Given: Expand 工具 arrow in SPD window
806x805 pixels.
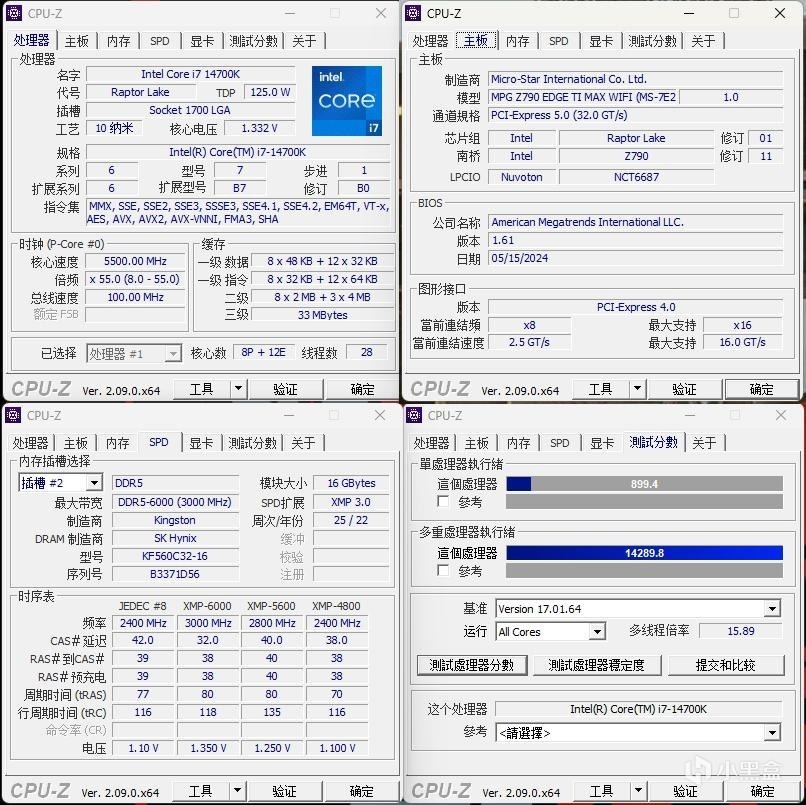Looking at the screenshot, I should 237,791.
